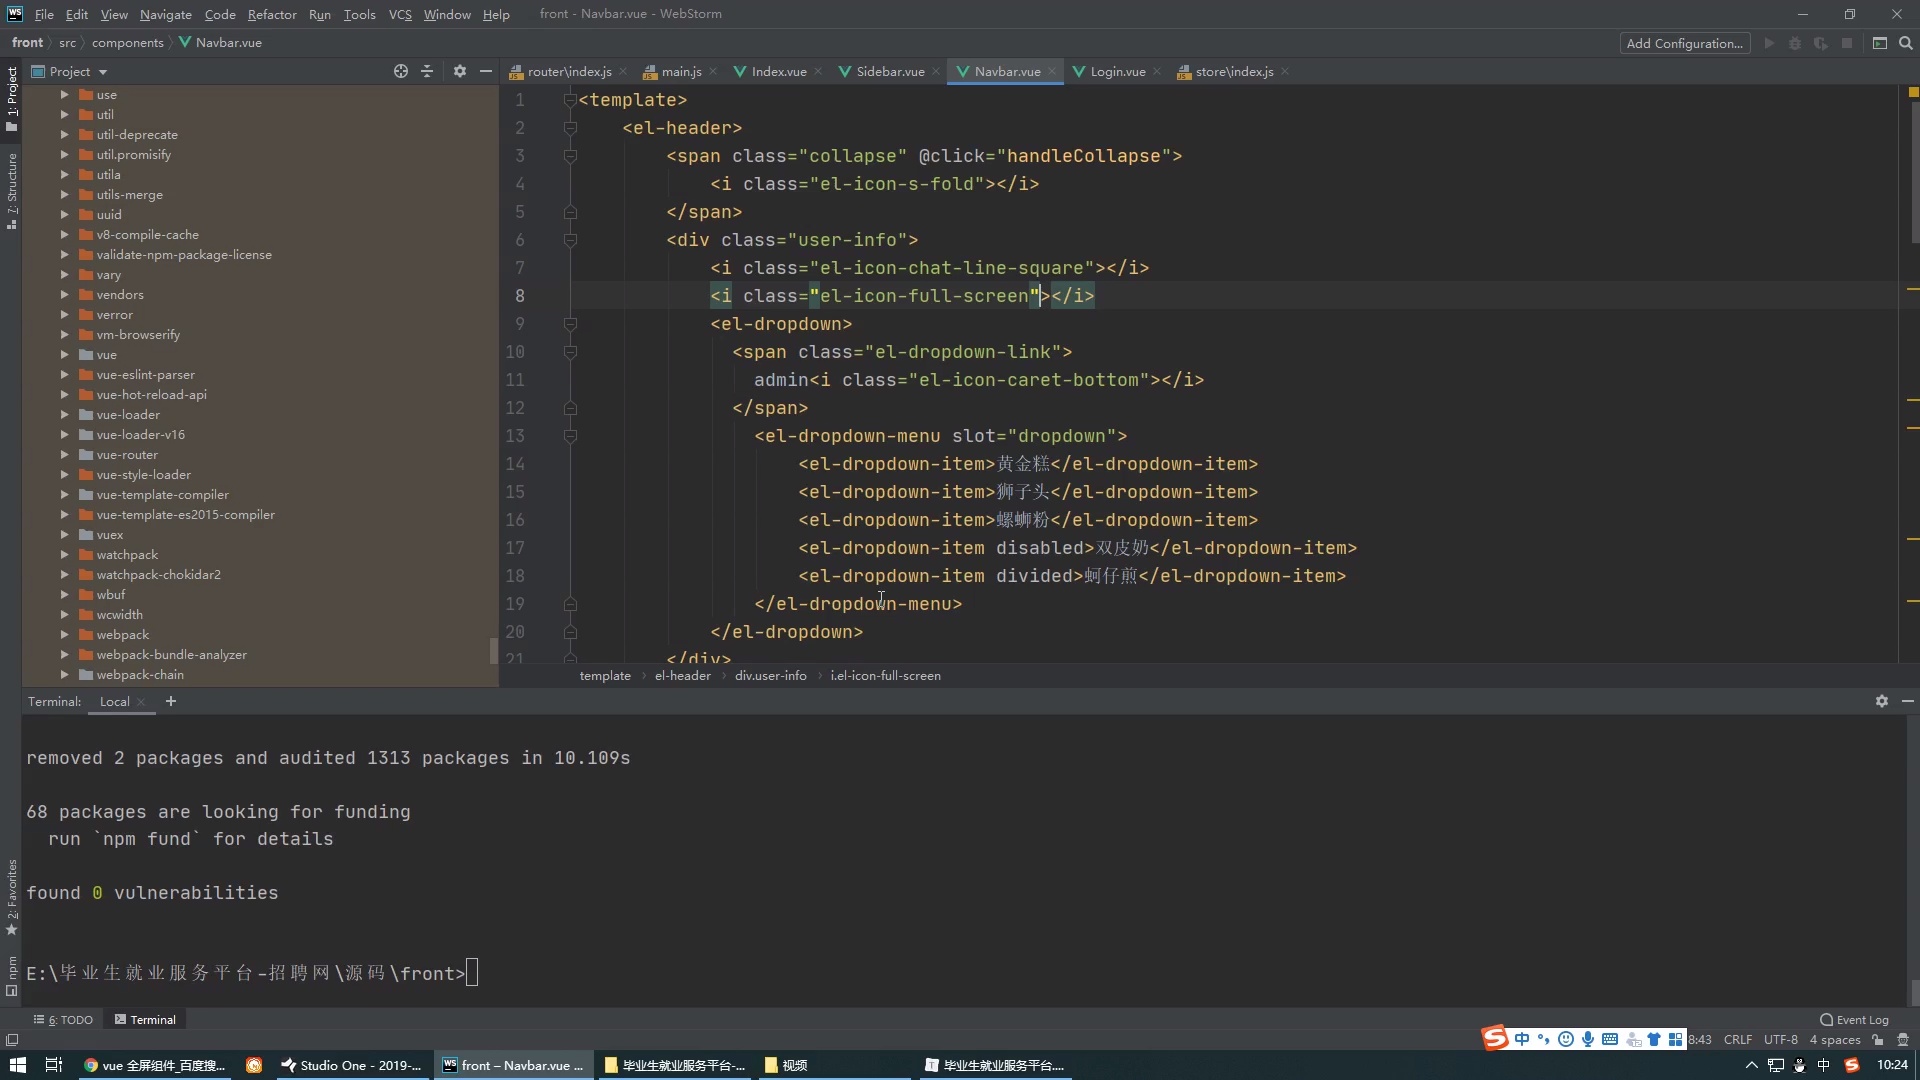Open the Project panel settings gear

coord(459,71)
